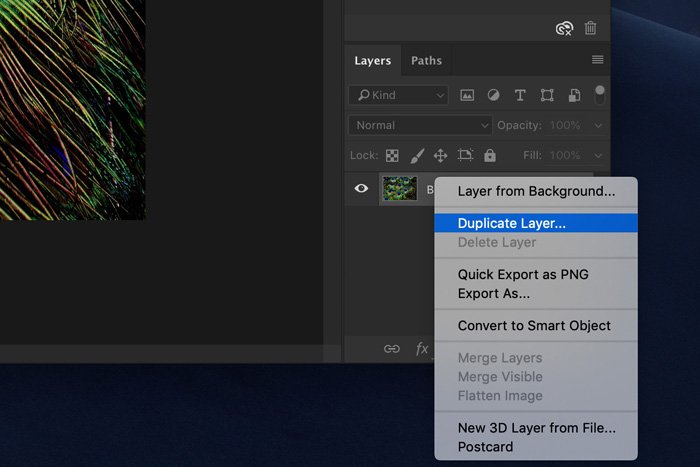Filter layers by adjustment layer icon
Viewport: 700px width, 467px height.
tap(493, 96)
